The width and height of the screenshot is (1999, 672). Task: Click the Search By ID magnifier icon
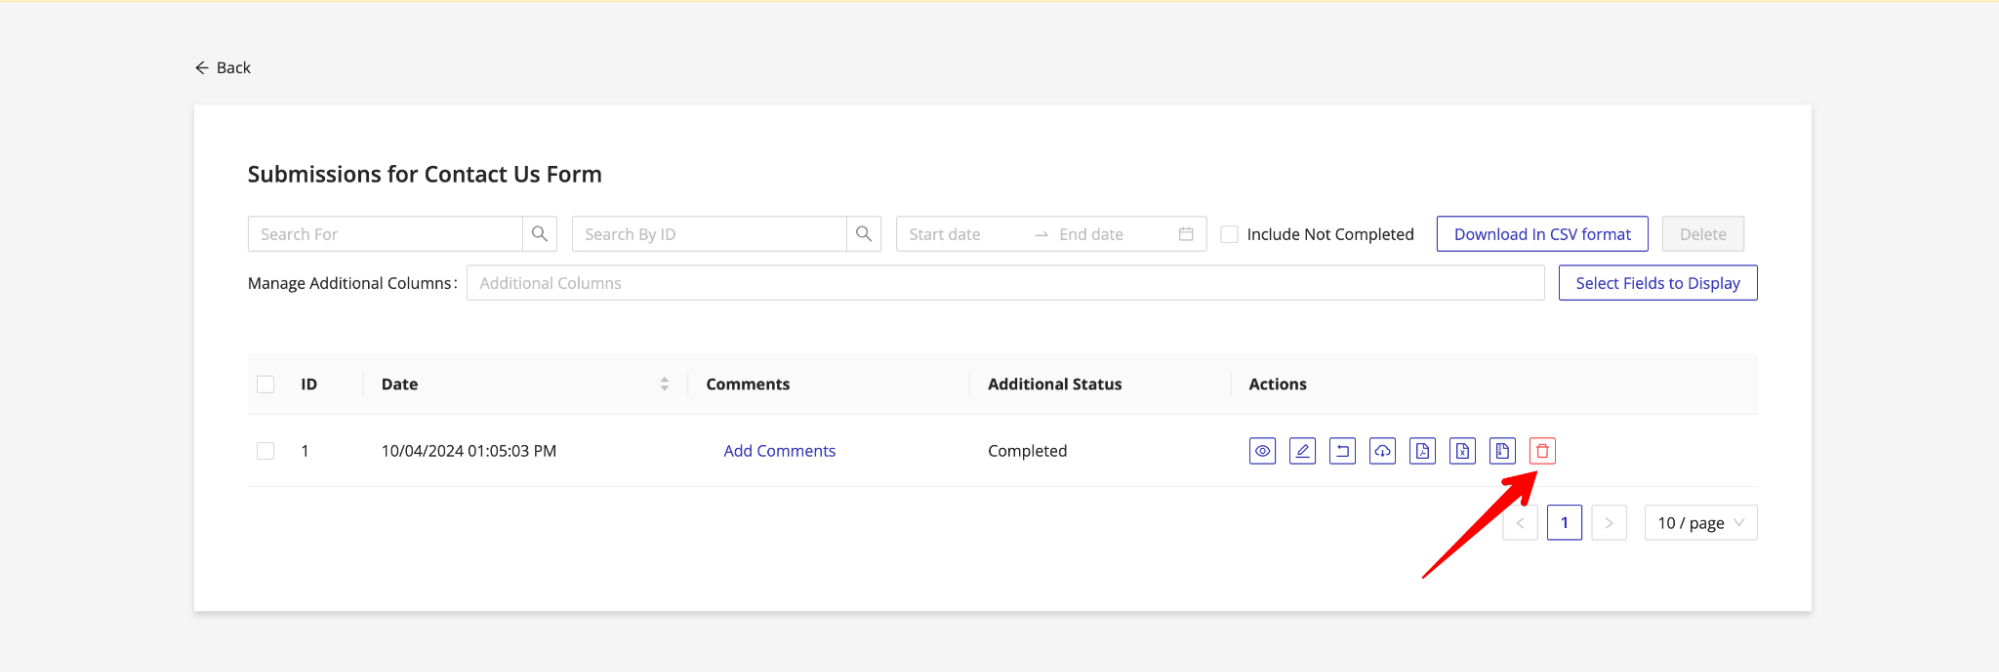coord(863,234)
